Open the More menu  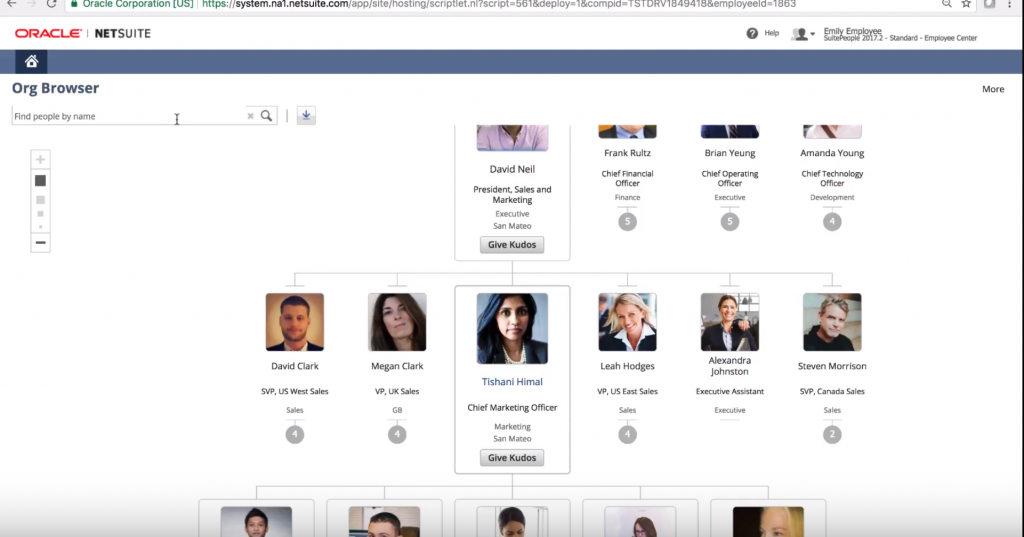993,89
